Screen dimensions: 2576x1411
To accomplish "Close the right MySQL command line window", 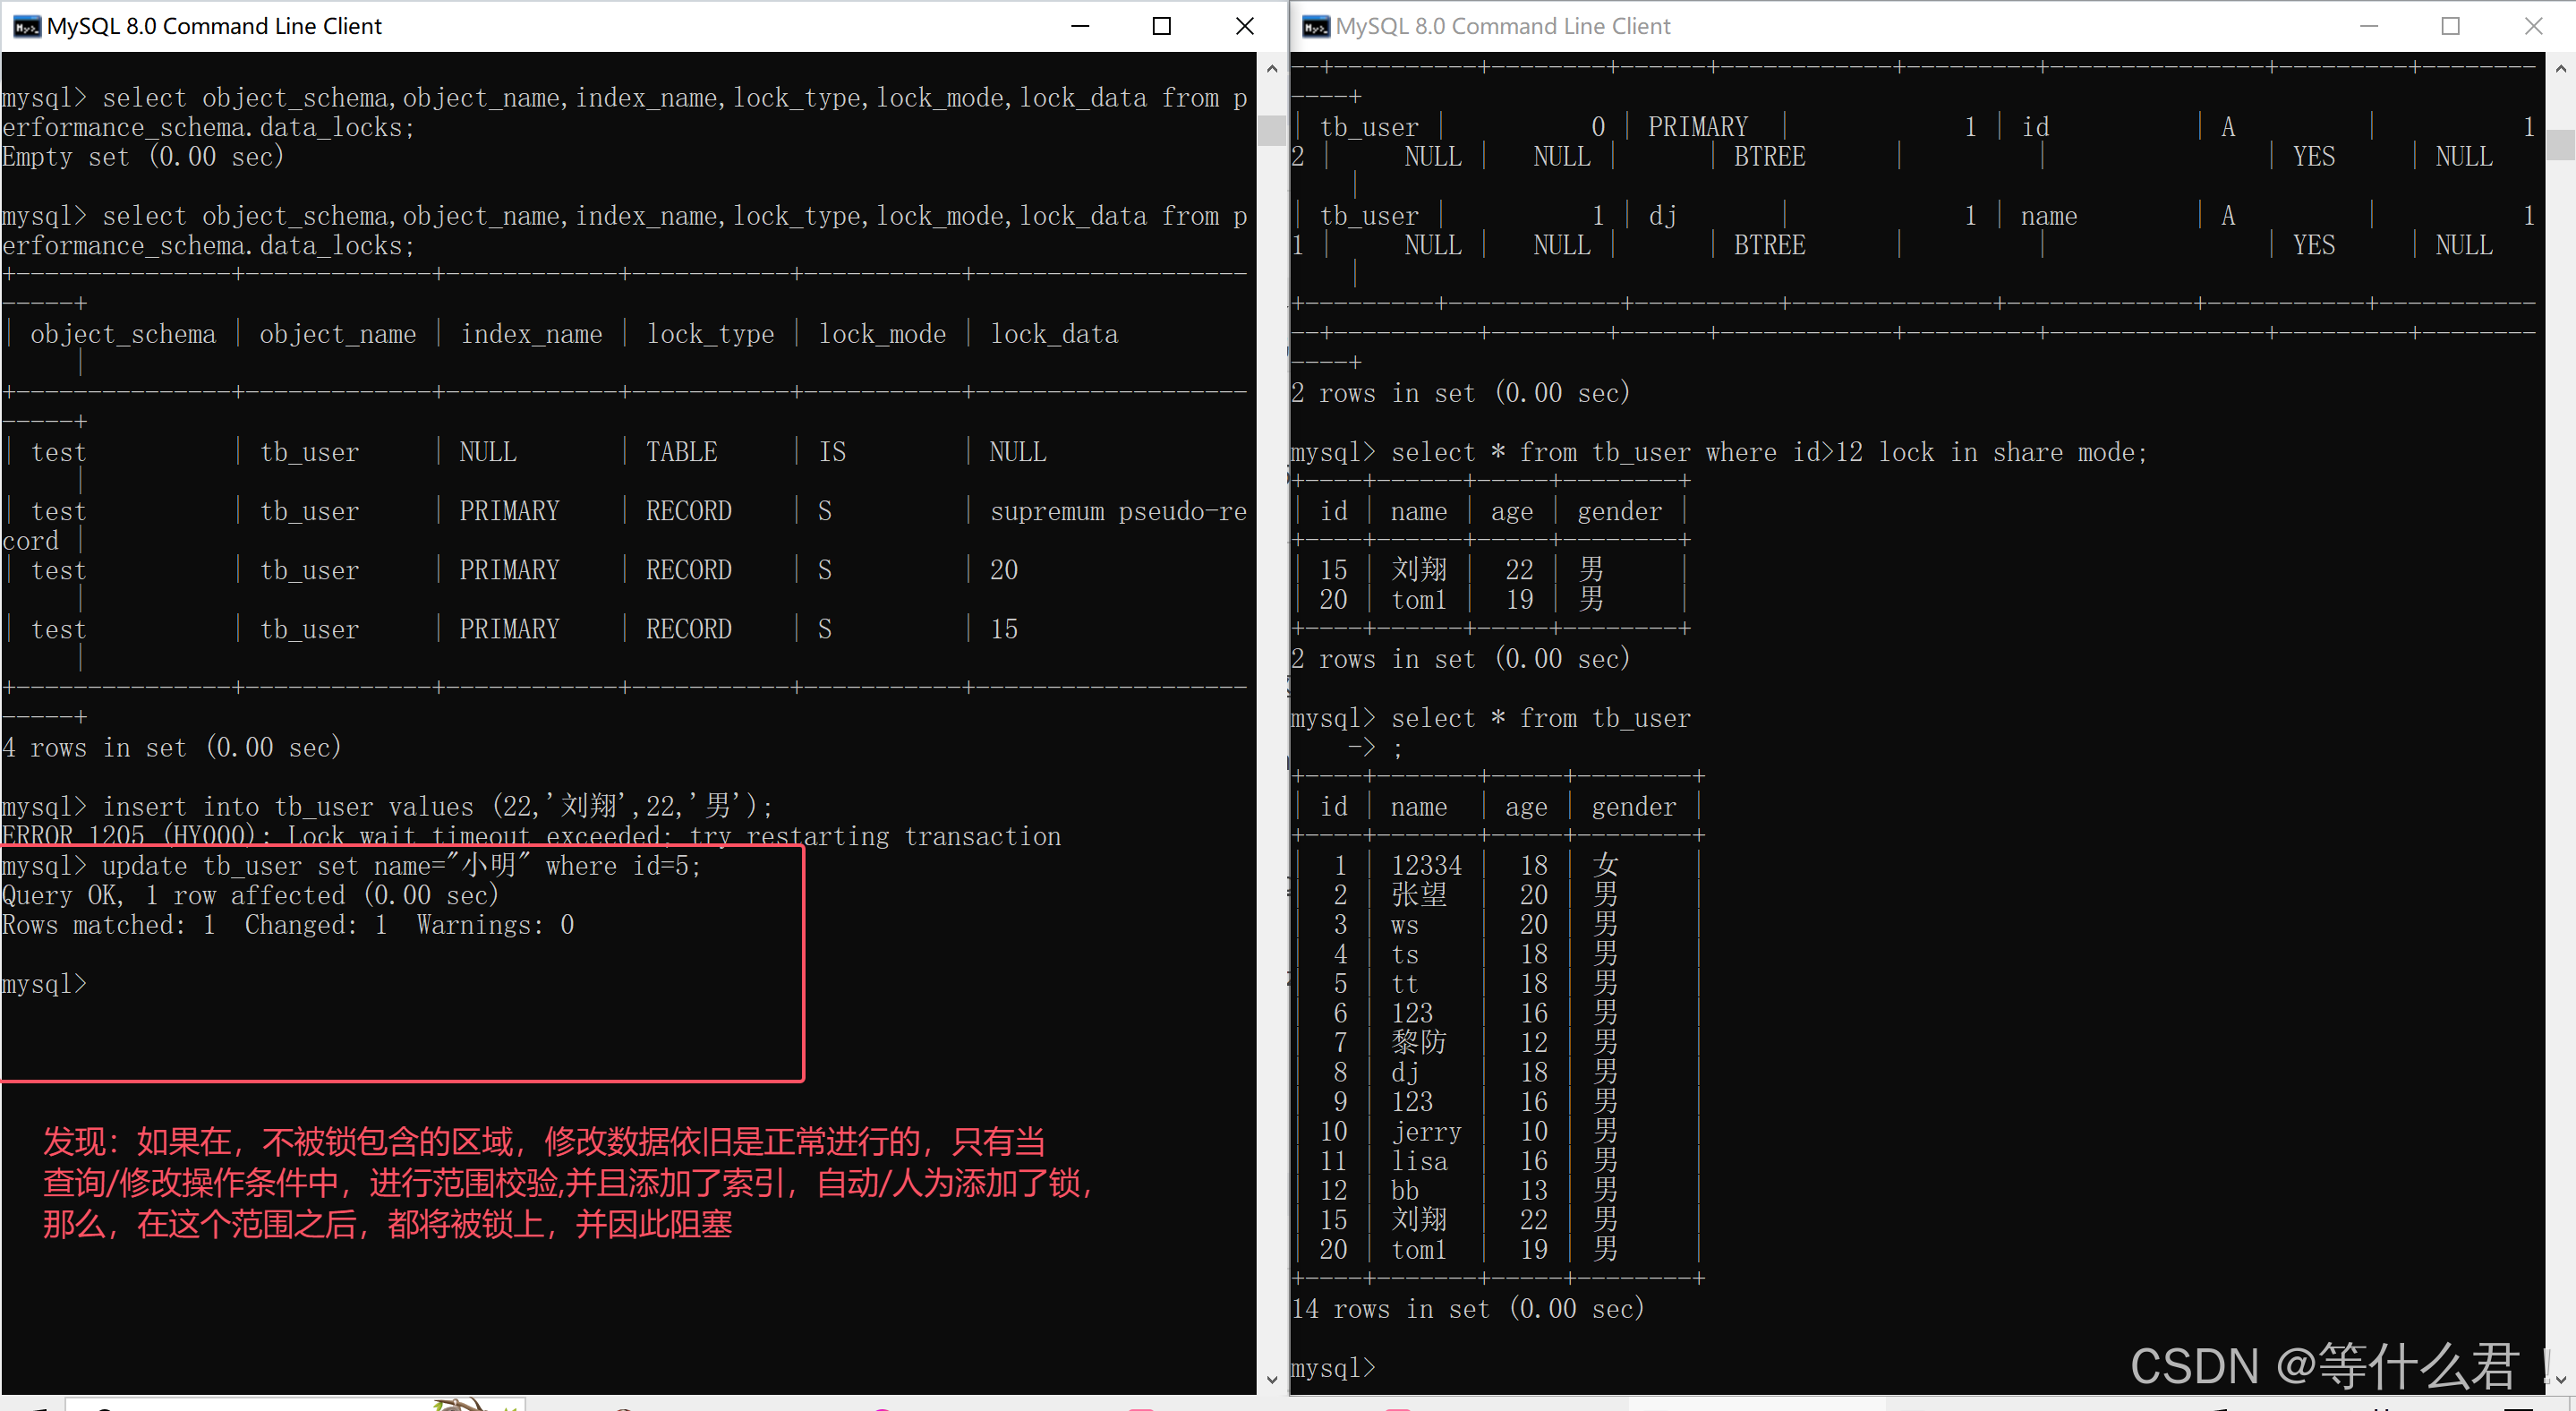I will [x=2533, y=26].
